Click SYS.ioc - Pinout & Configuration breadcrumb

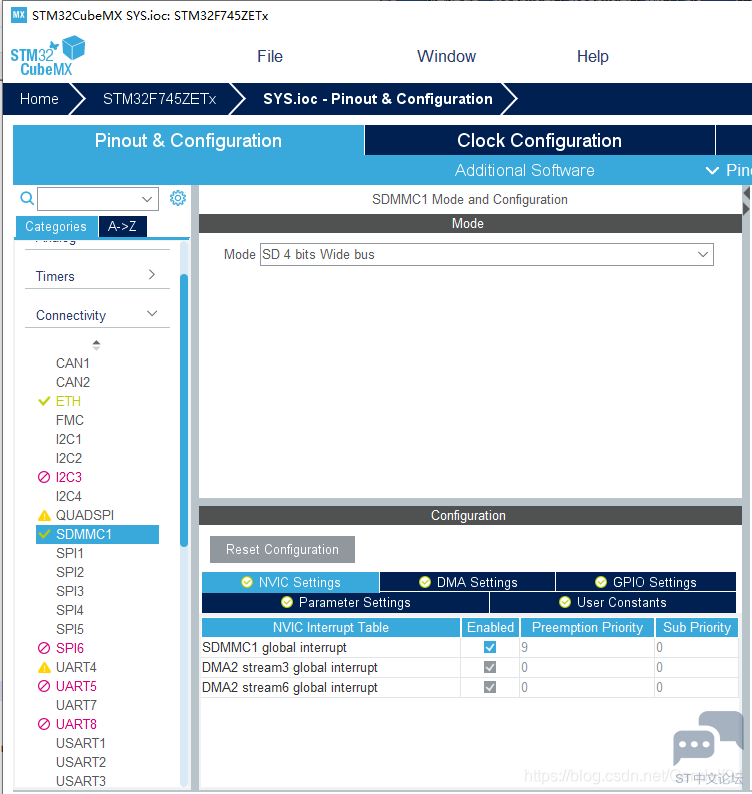tap(378, 99)
